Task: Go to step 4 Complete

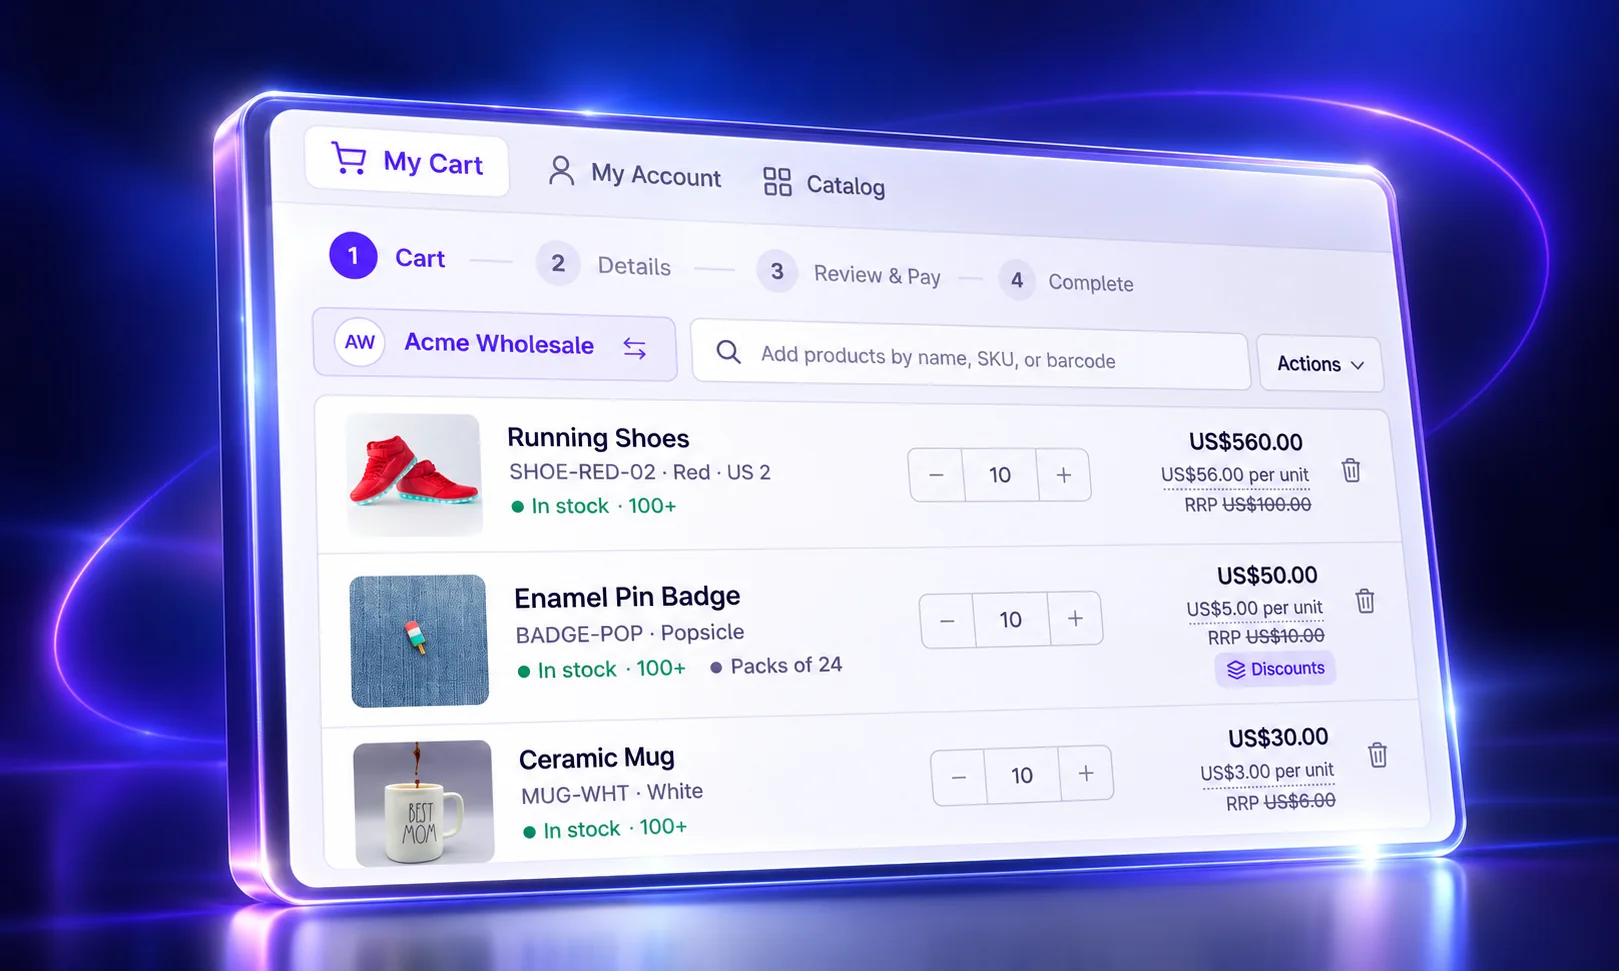Action: pyautogui.click(x=1065, y=281)
